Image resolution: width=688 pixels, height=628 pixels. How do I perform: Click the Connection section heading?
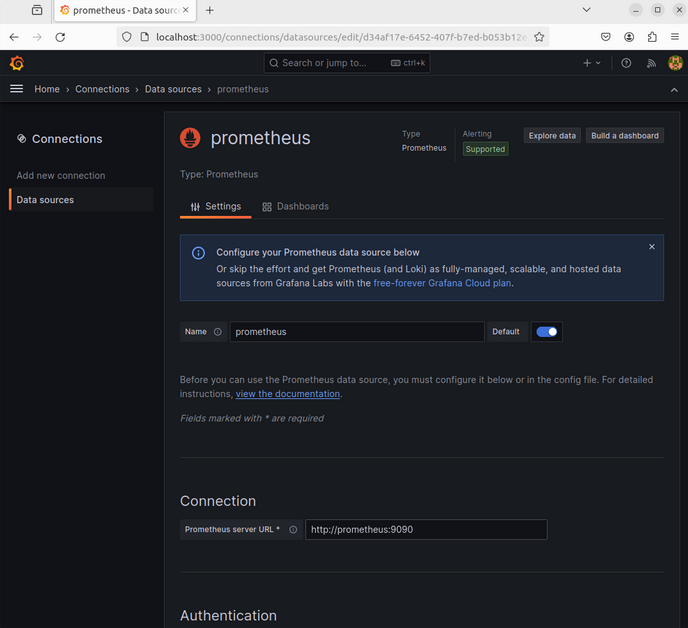[218, 501]
